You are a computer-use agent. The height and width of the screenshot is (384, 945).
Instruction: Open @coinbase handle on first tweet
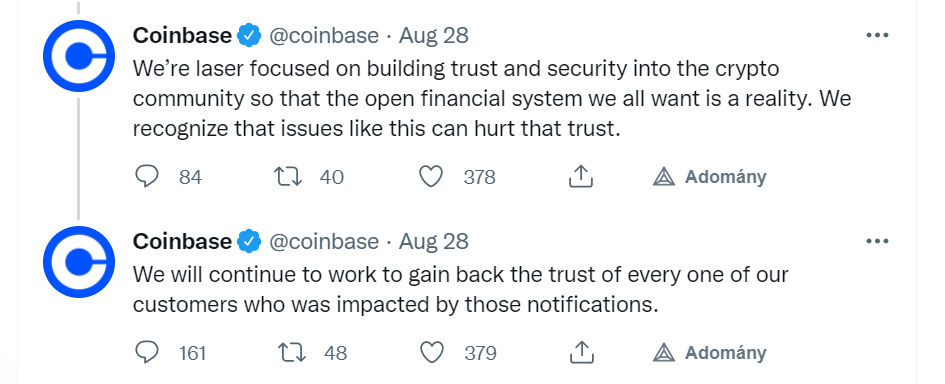[x=324, y=36]
